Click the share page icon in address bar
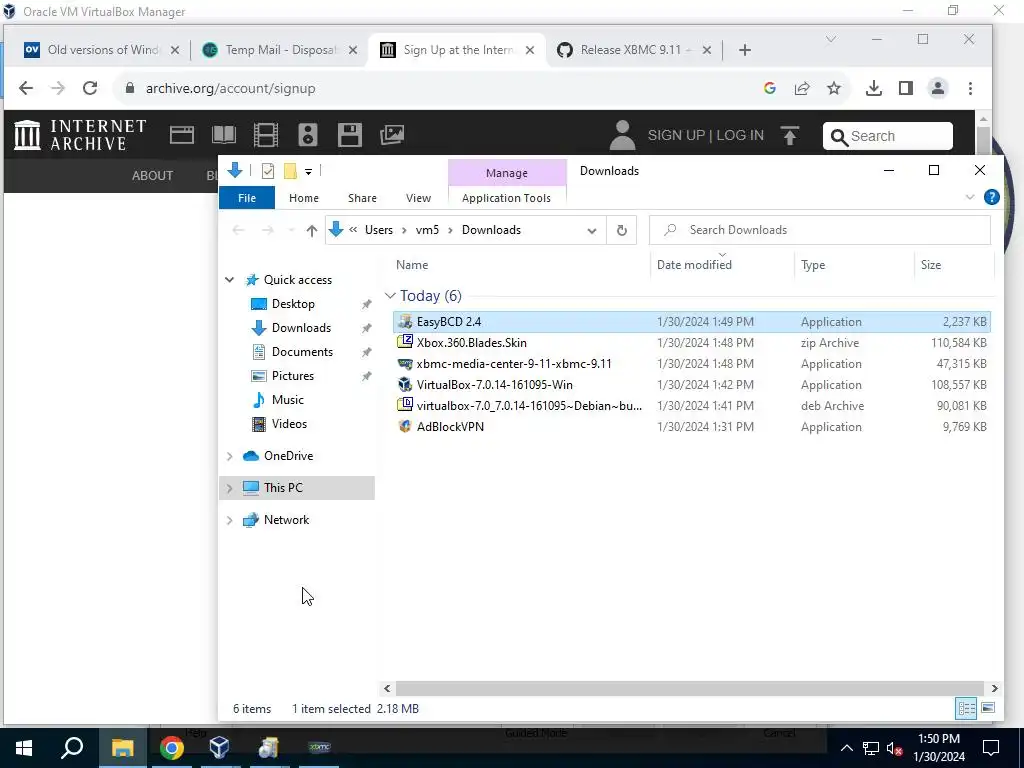Screen dimensions: 1024x768 point(802,88)
